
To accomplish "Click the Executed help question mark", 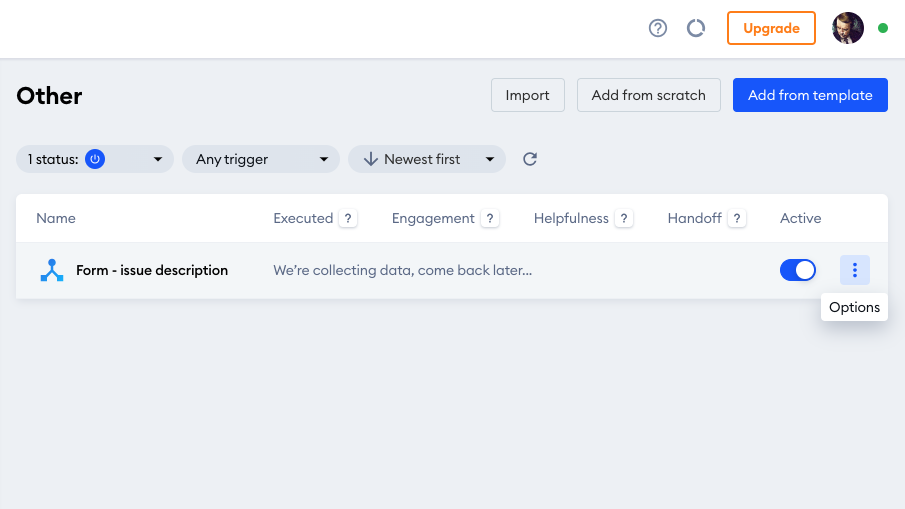I will coord(348,219).
